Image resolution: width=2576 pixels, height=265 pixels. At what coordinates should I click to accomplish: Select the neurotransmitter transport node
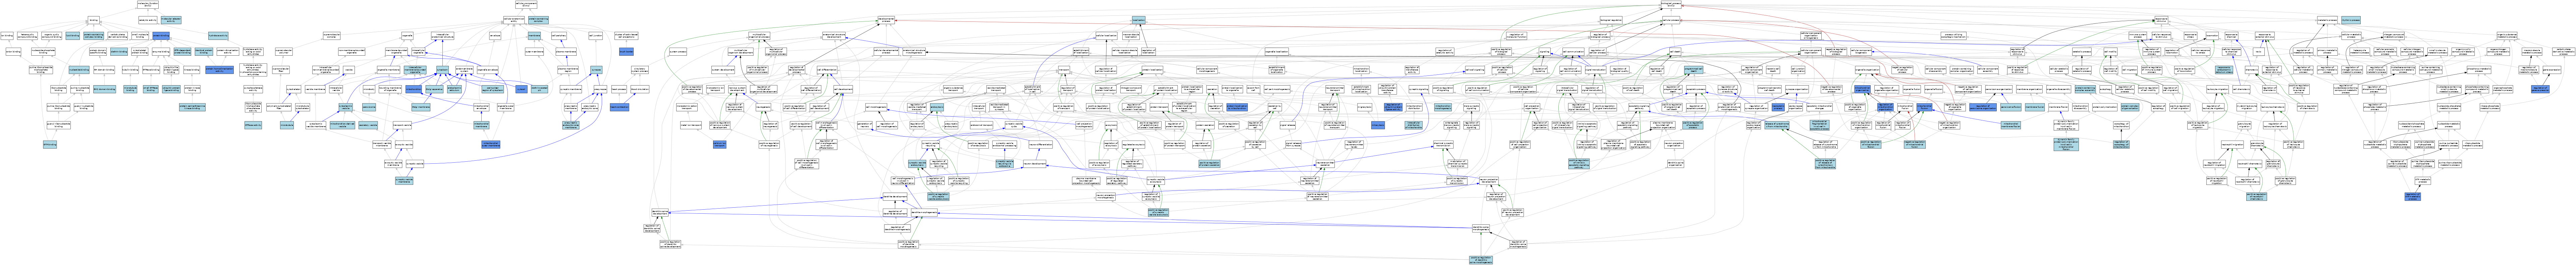coord(1335,89)
